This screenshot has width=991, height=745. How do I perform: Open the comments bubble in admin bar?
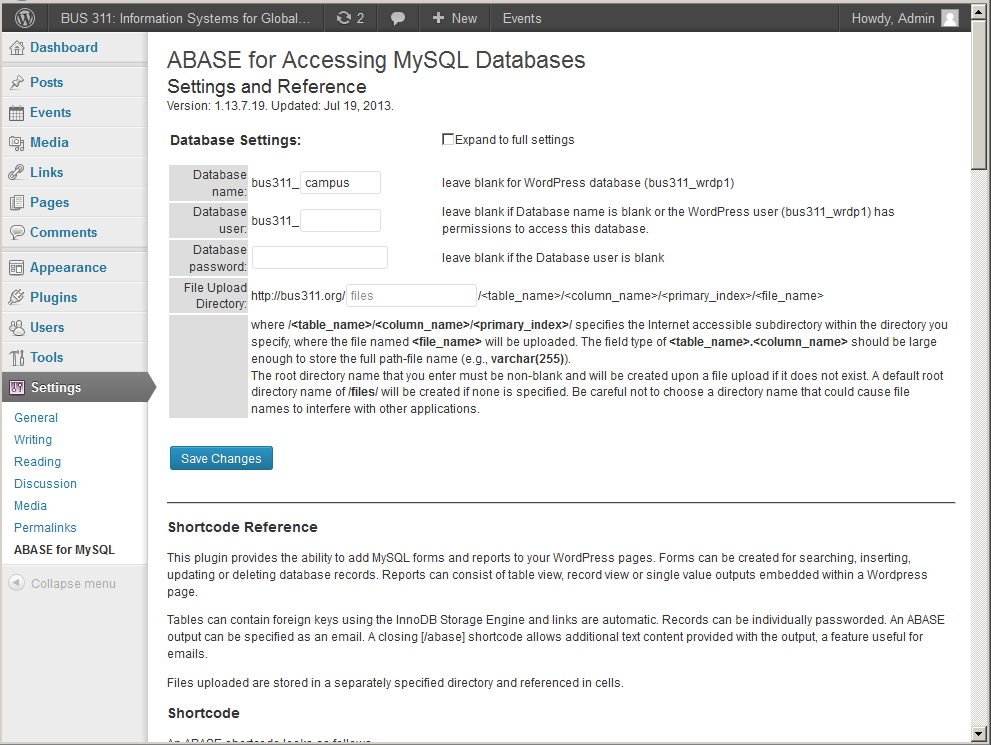pyautogui.click(x=398, y=18)
